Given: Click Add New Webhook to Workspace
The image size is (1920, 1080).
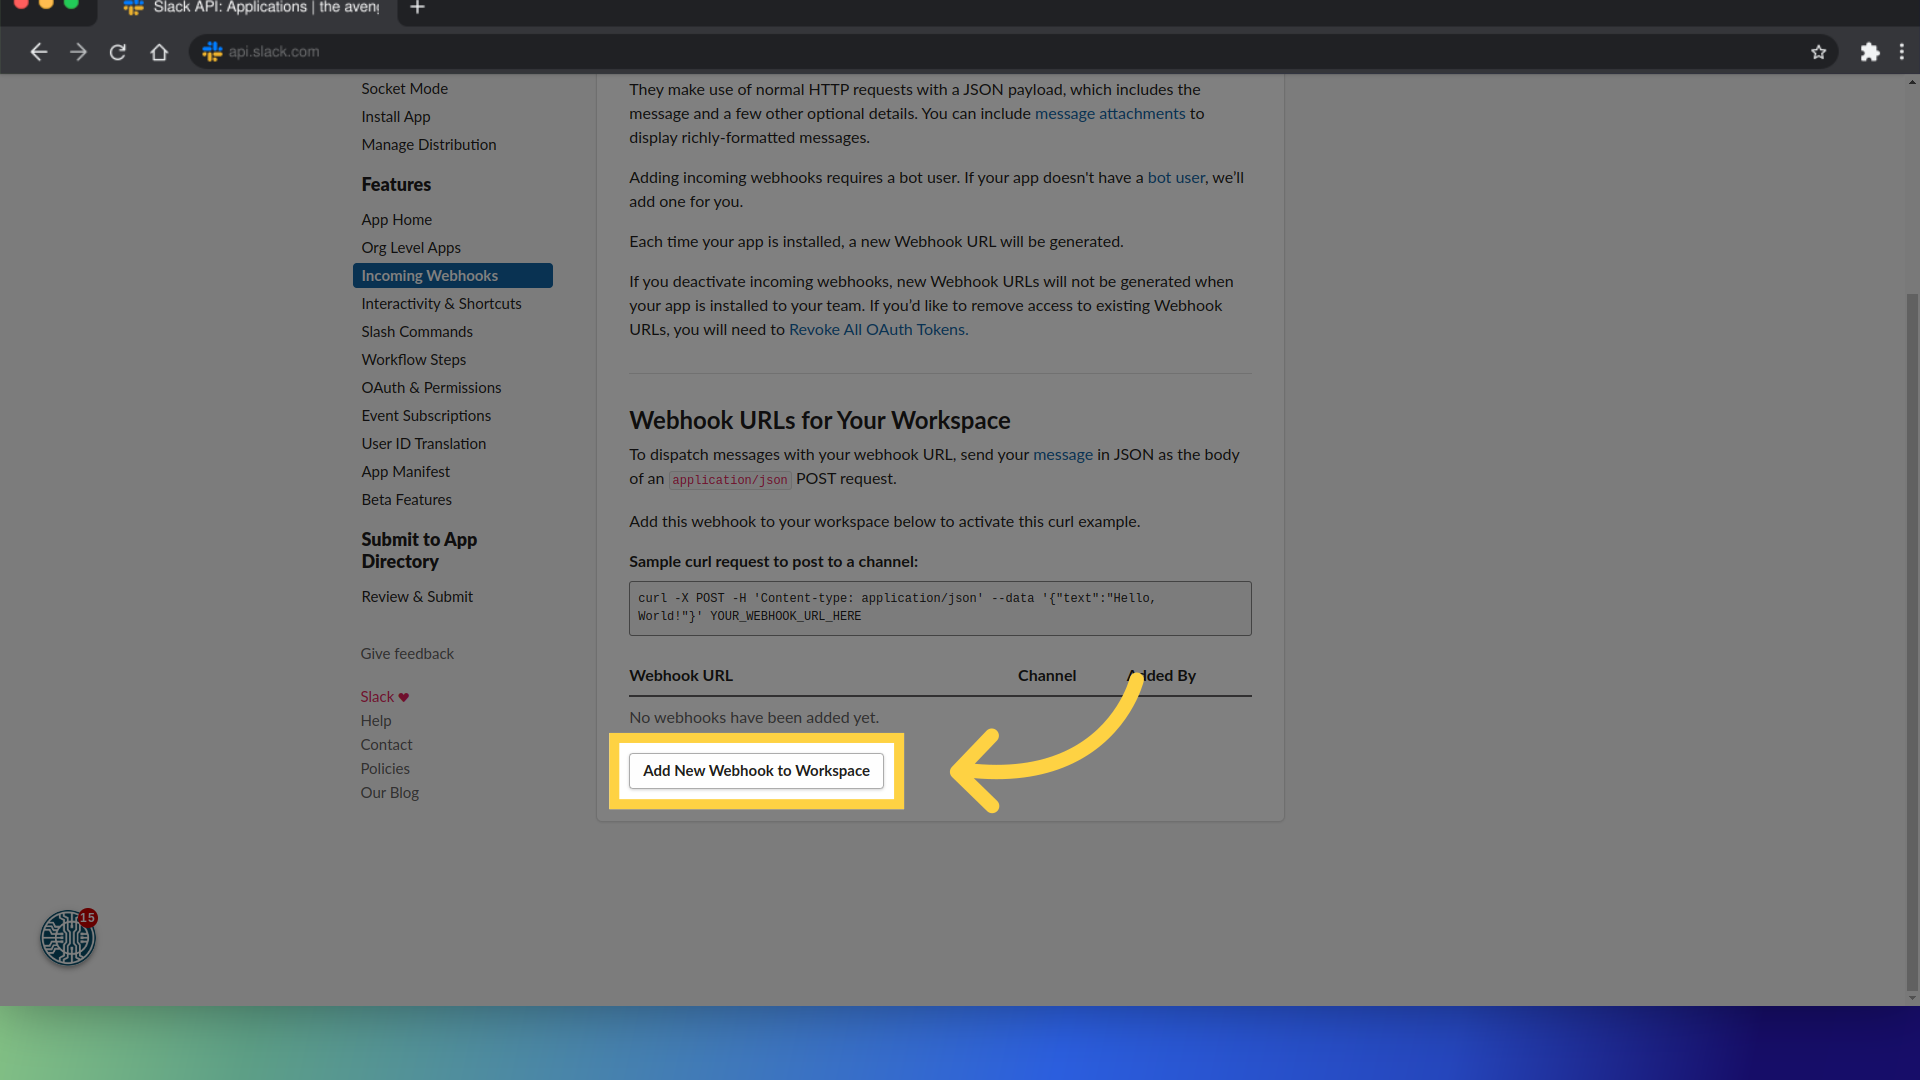Looking at the screenshot, I should pyautogui.click(x=756, y=771).
